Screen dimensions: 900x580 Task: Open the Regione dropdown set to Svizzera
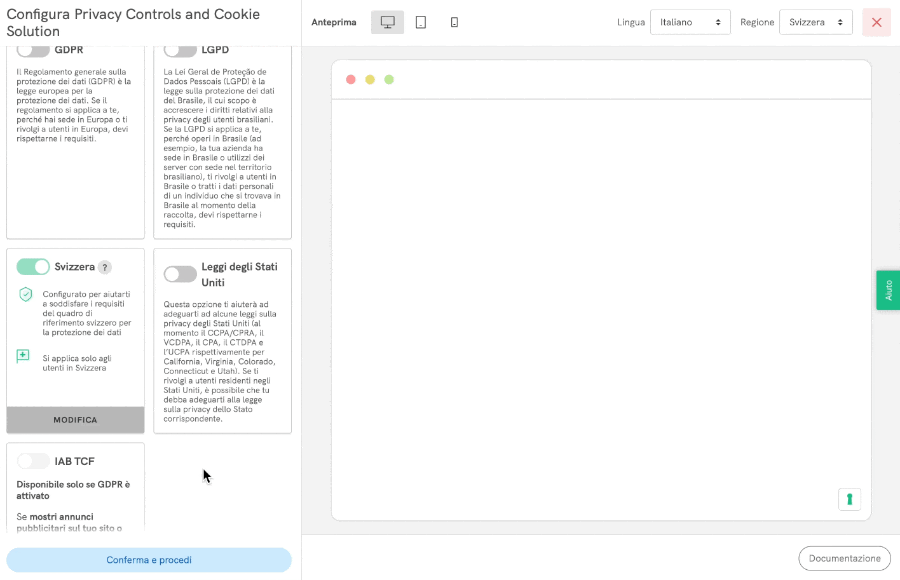(x=815, y=22)
